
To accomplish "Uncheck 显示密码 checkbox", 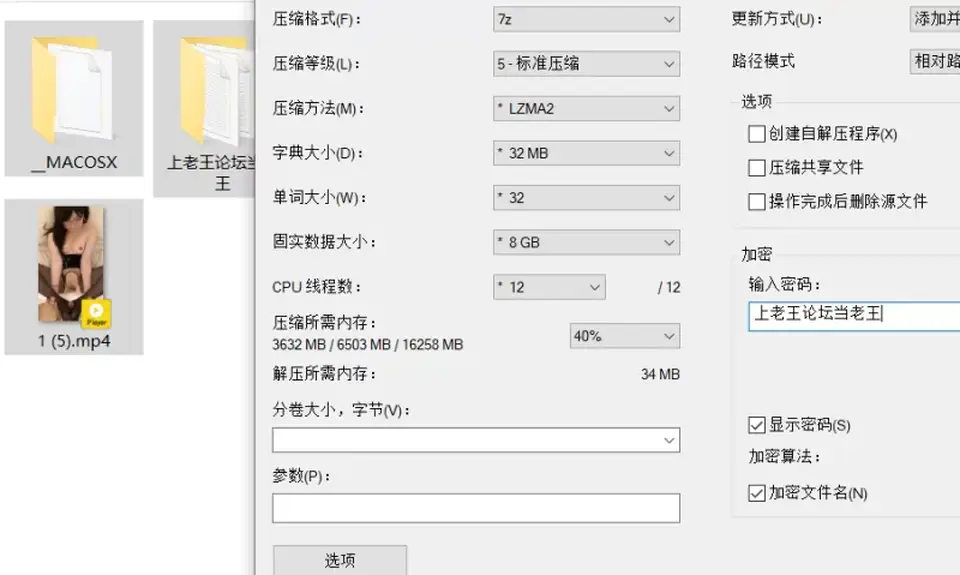I will pos(757,425).
